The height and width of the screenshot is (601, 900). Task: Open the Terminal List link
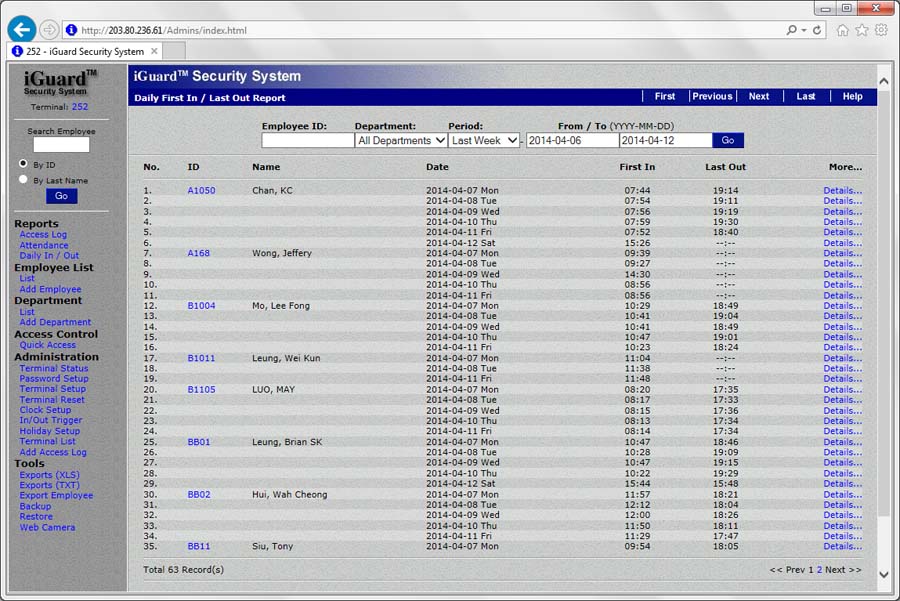(x=48, y=441)
